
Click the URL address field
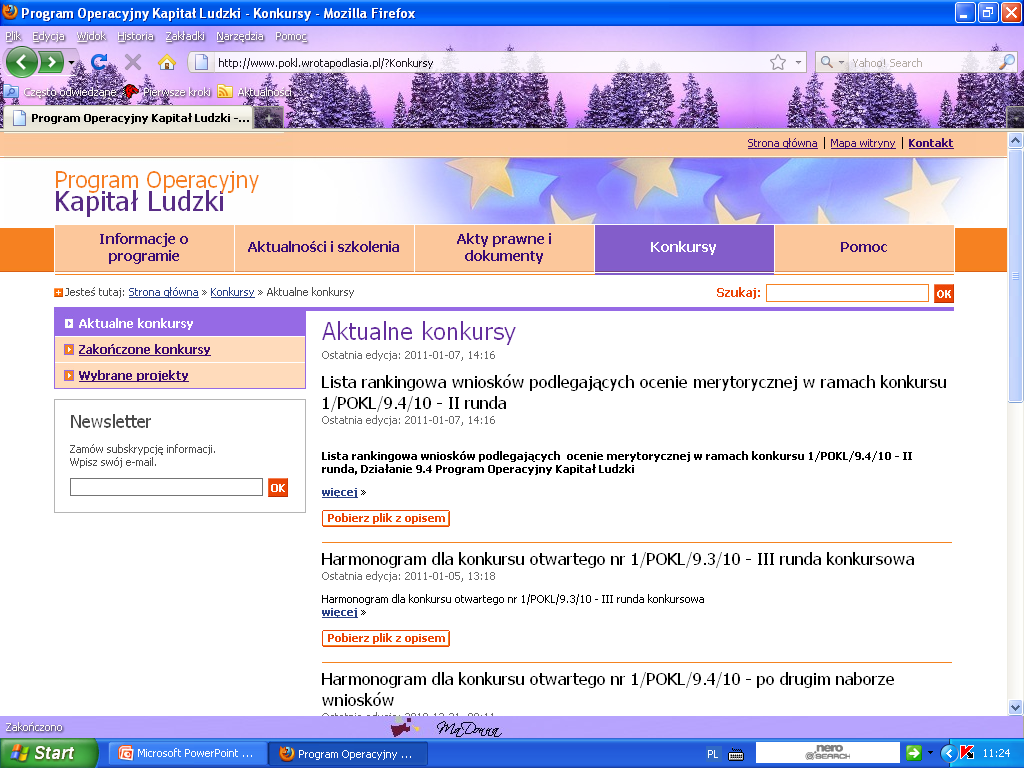(x=490, y=63)
